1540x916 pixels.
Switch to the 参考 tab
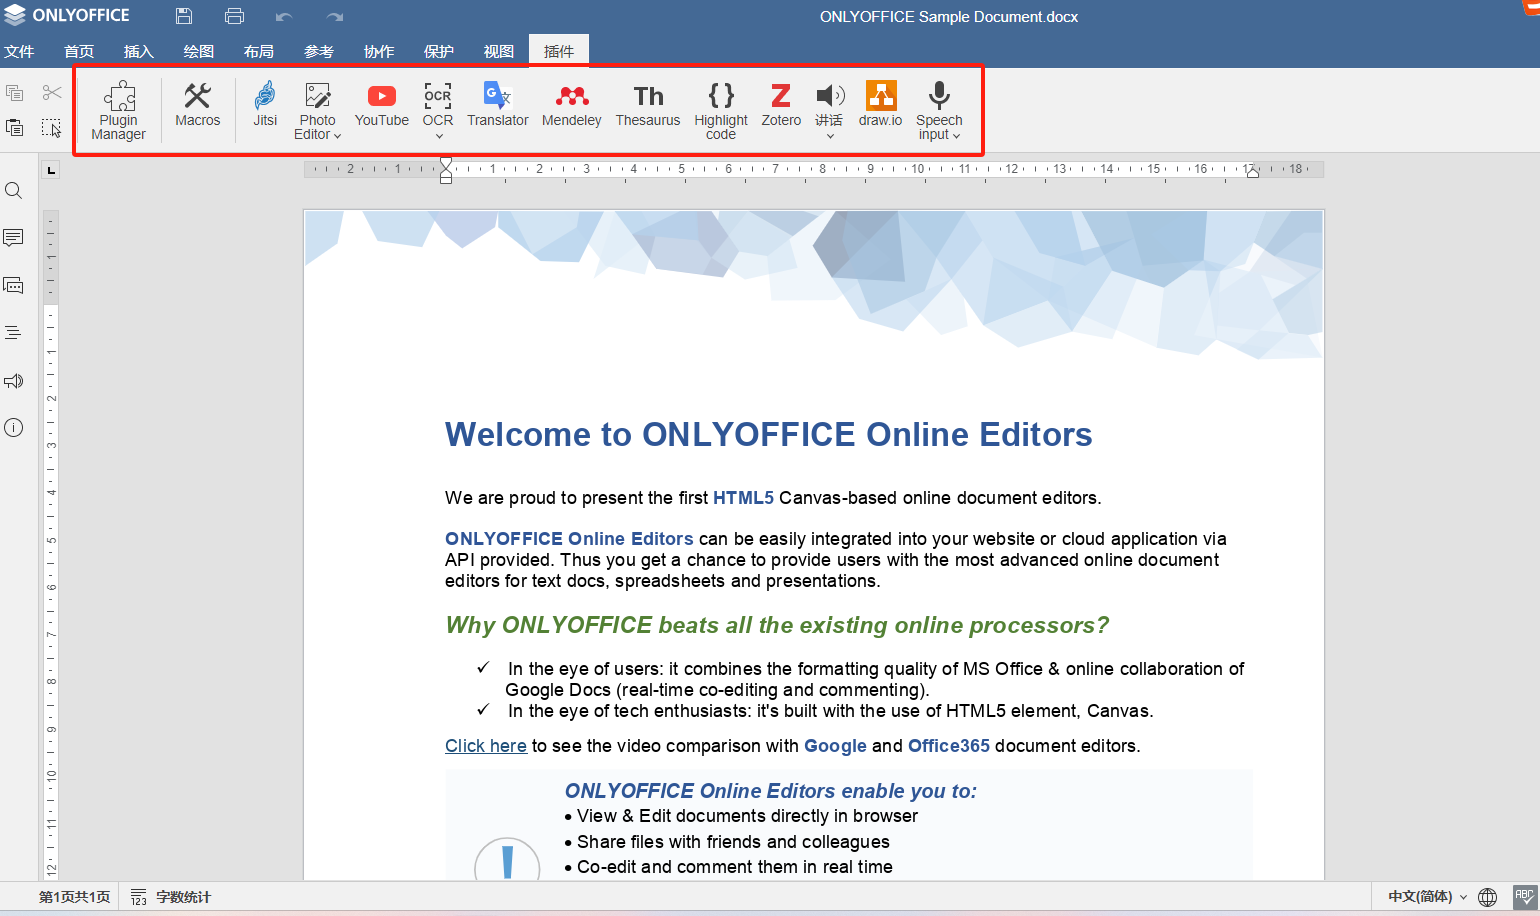tap(319, 51)
